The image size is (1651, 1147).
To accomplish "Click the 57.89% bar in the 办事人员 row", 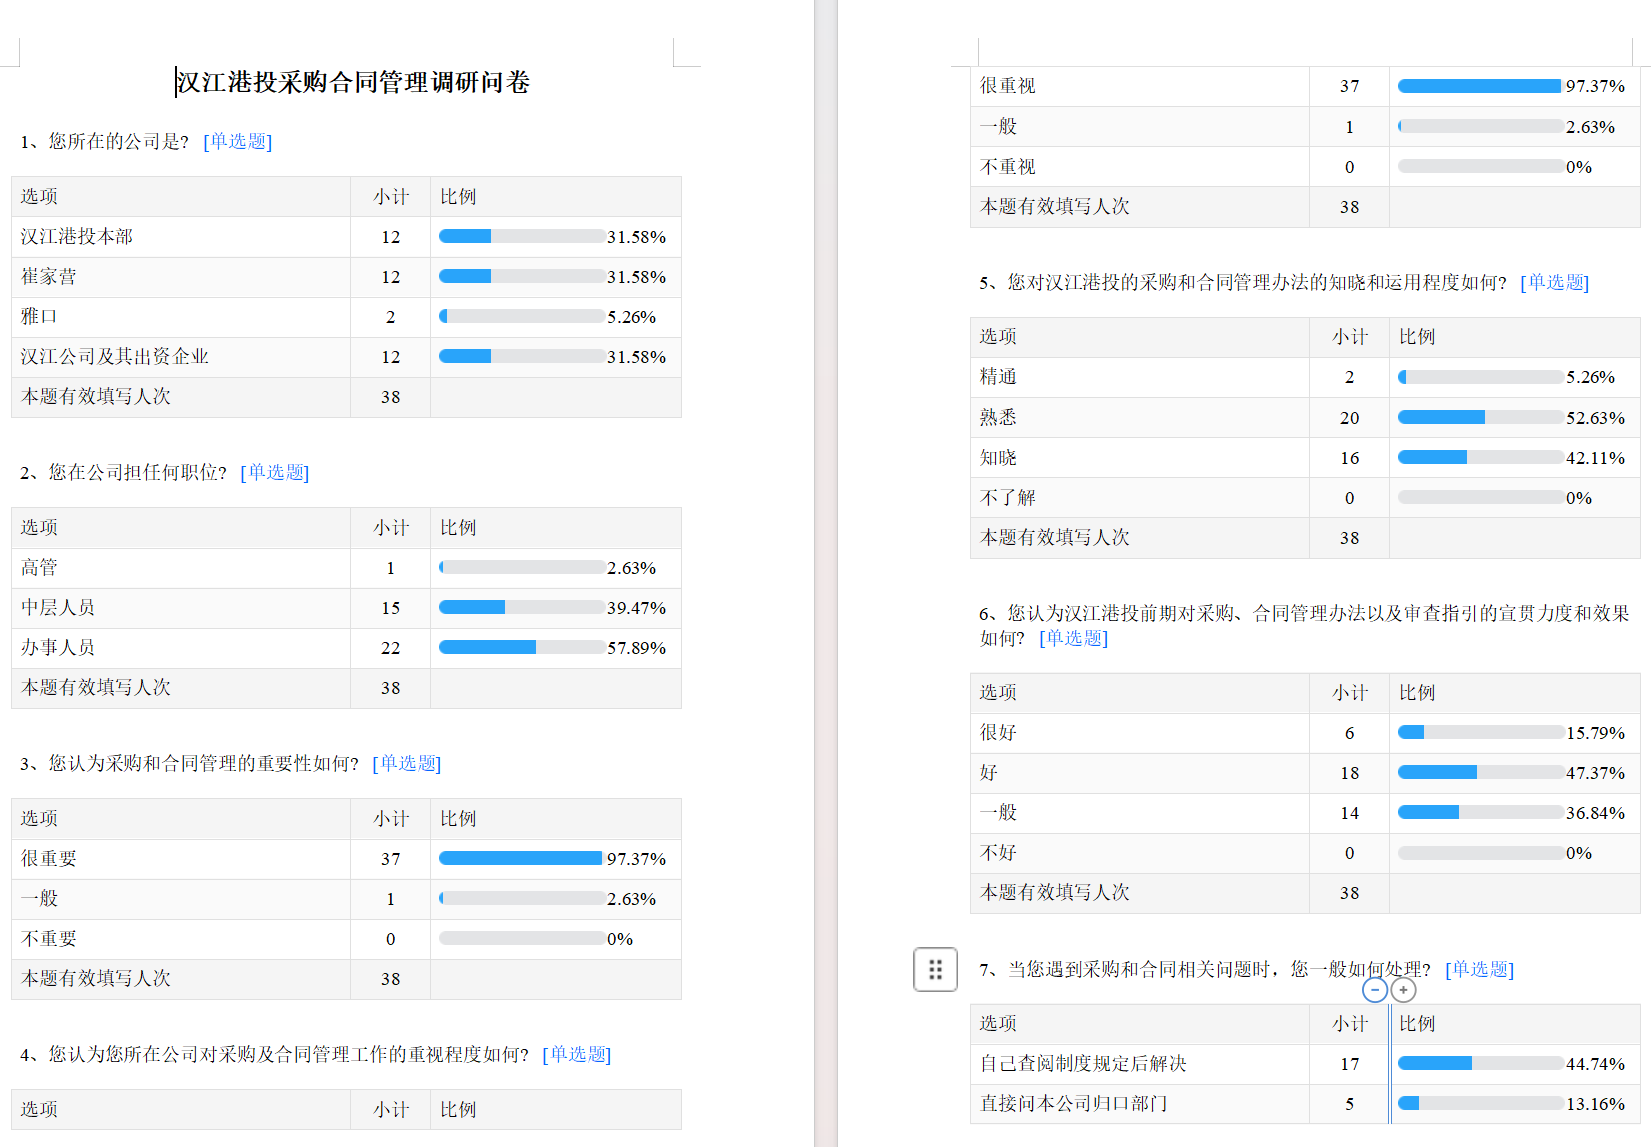I will 520,647.
